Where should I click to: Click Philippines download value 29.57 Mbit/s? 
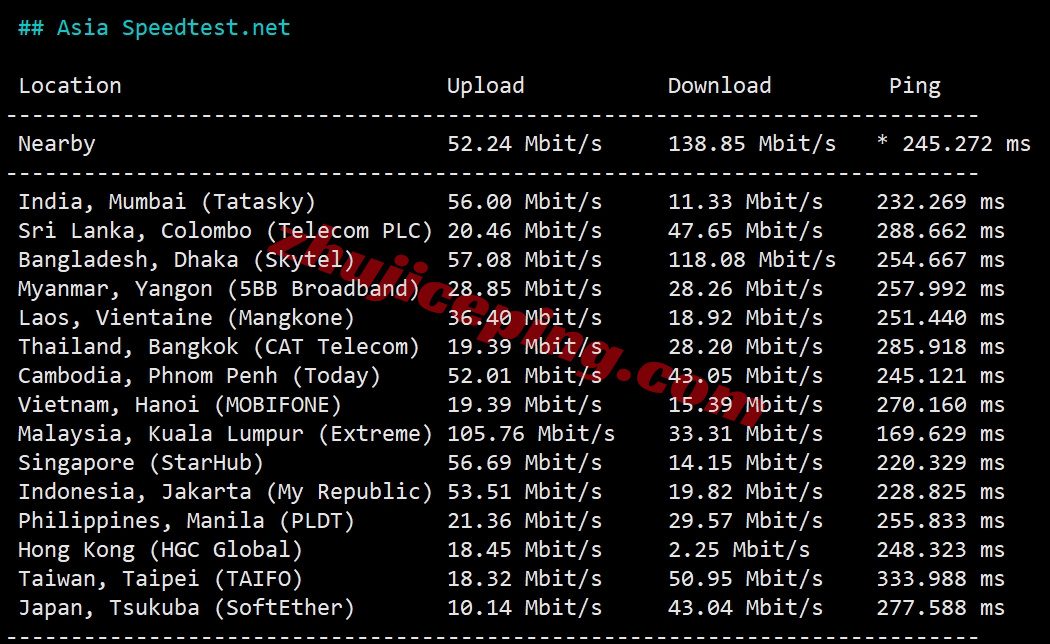pyautogui.click(x=745, y=521)
